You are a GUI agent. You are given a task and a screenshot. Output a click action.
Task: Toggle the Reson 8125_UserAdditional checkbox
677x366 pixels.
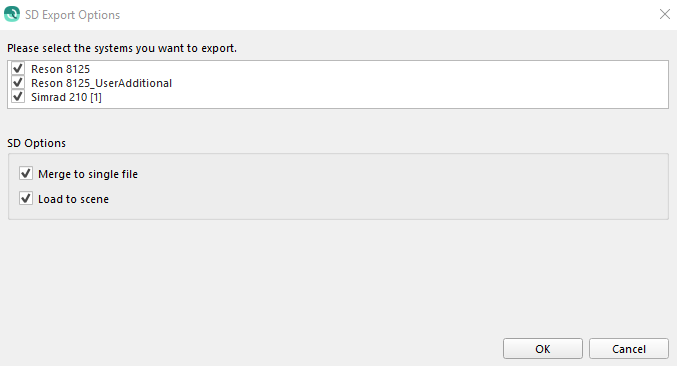point(18,82)
